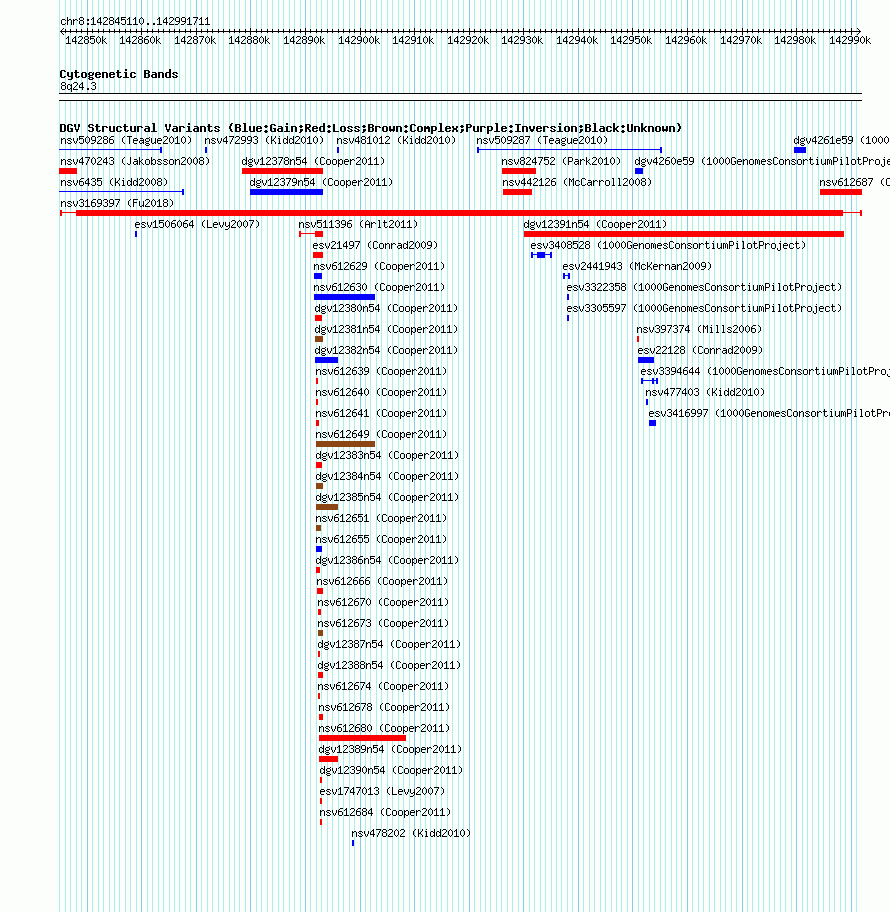Open dgv12388n54 (Cooper2011) variant
The image size is (890, 912).
click(x=389, y=665)
